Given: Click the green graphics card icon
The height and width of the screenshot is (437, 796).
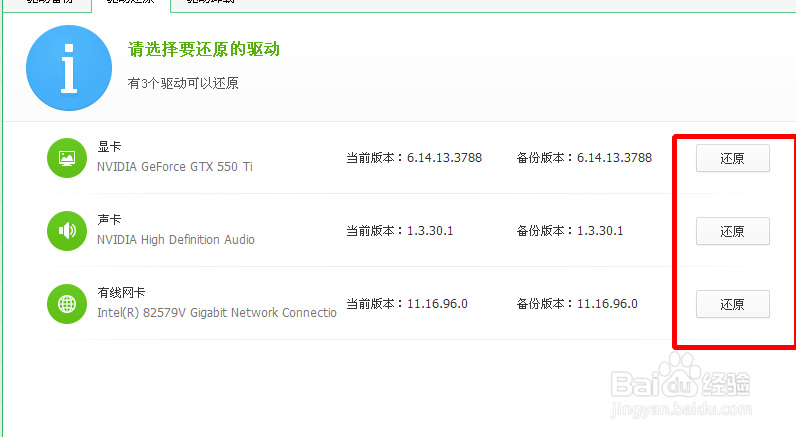Looking at the screenshot, I should point(67,158).
